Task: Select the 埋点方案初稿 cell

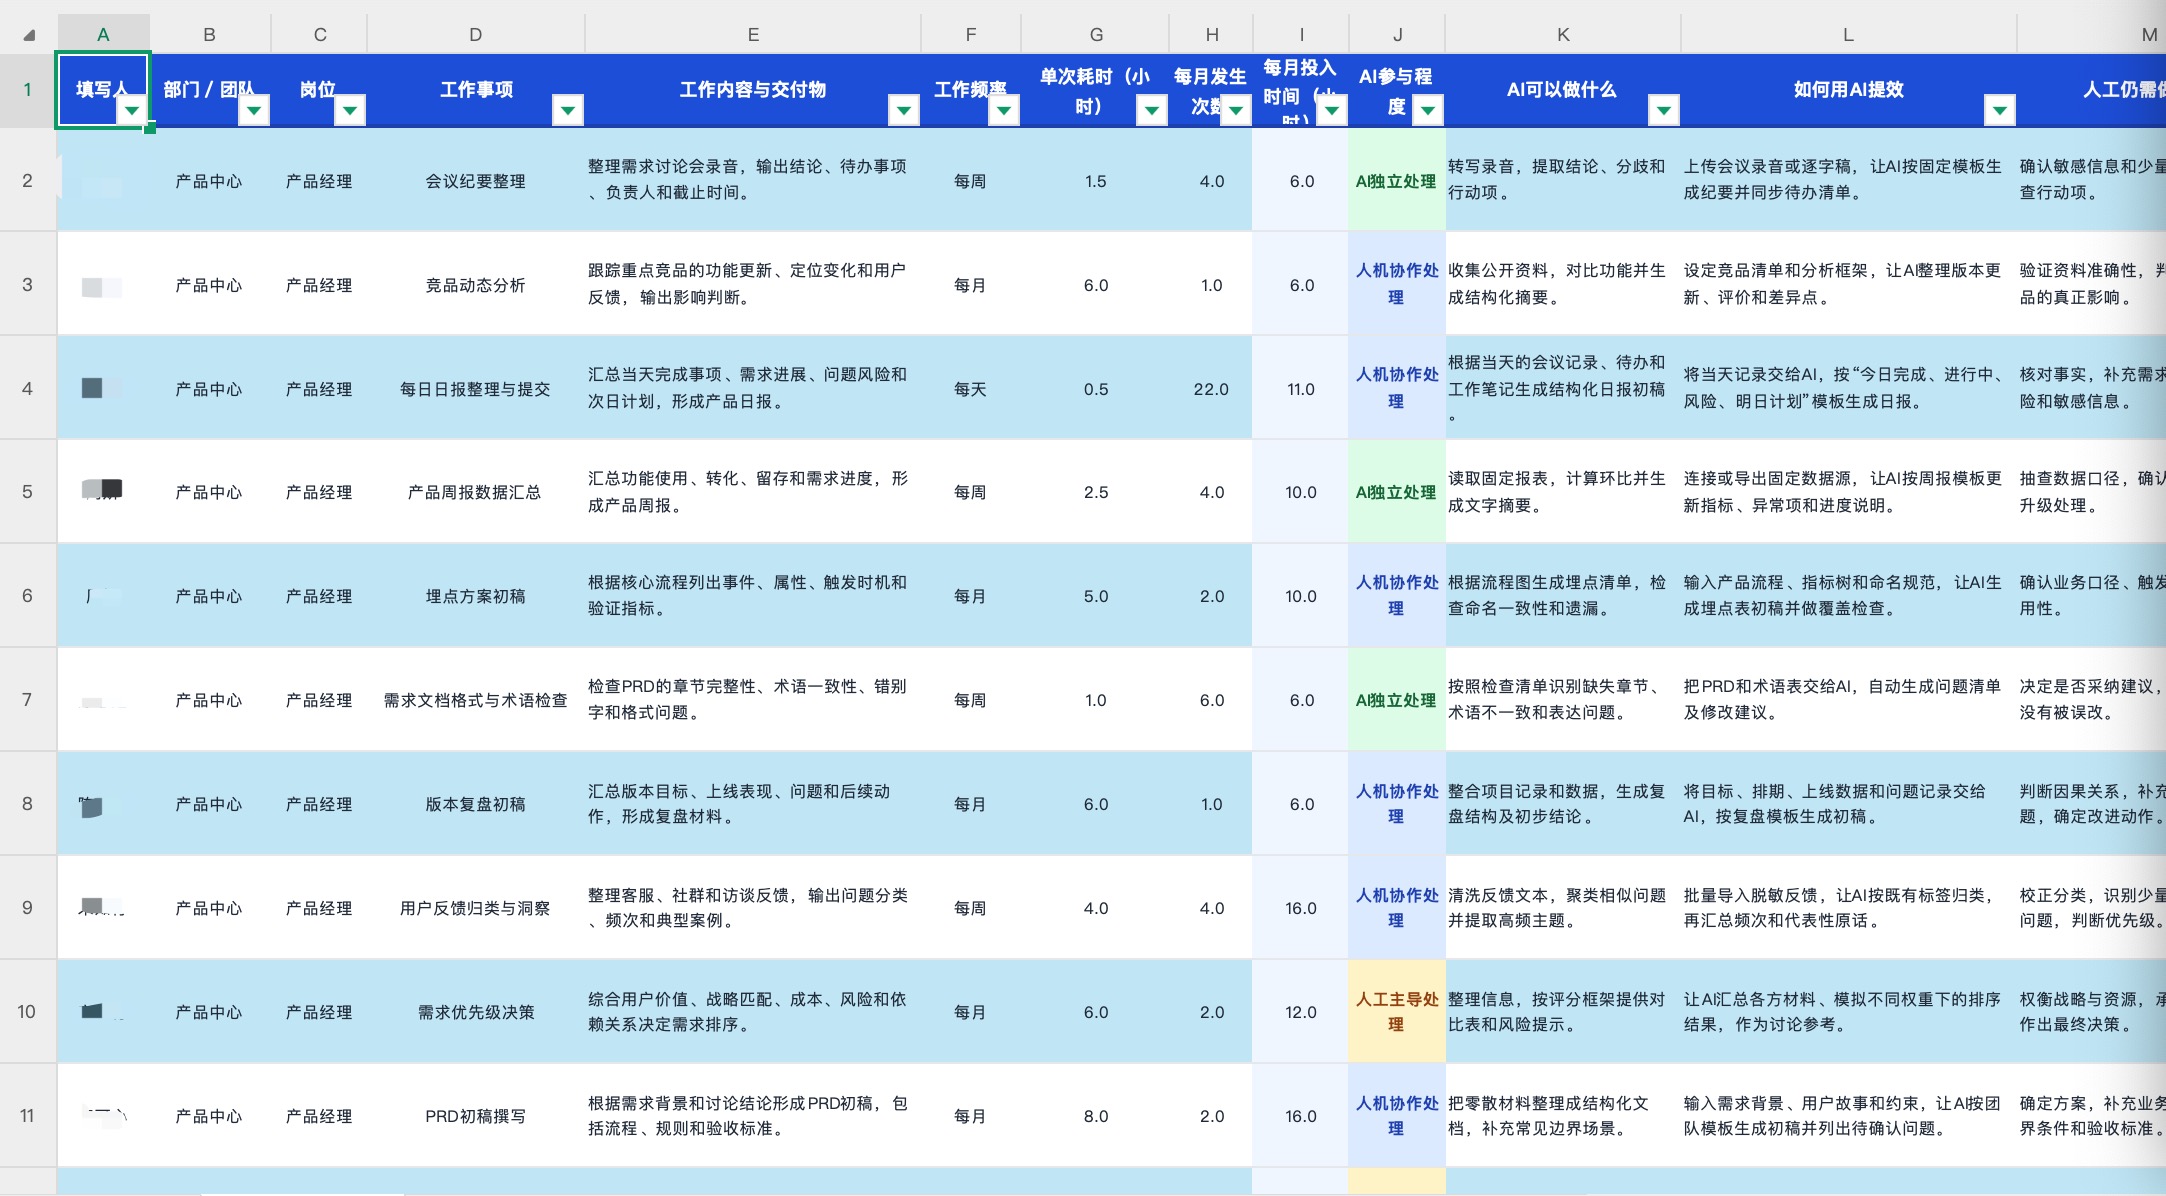Action: coord(476,596)
